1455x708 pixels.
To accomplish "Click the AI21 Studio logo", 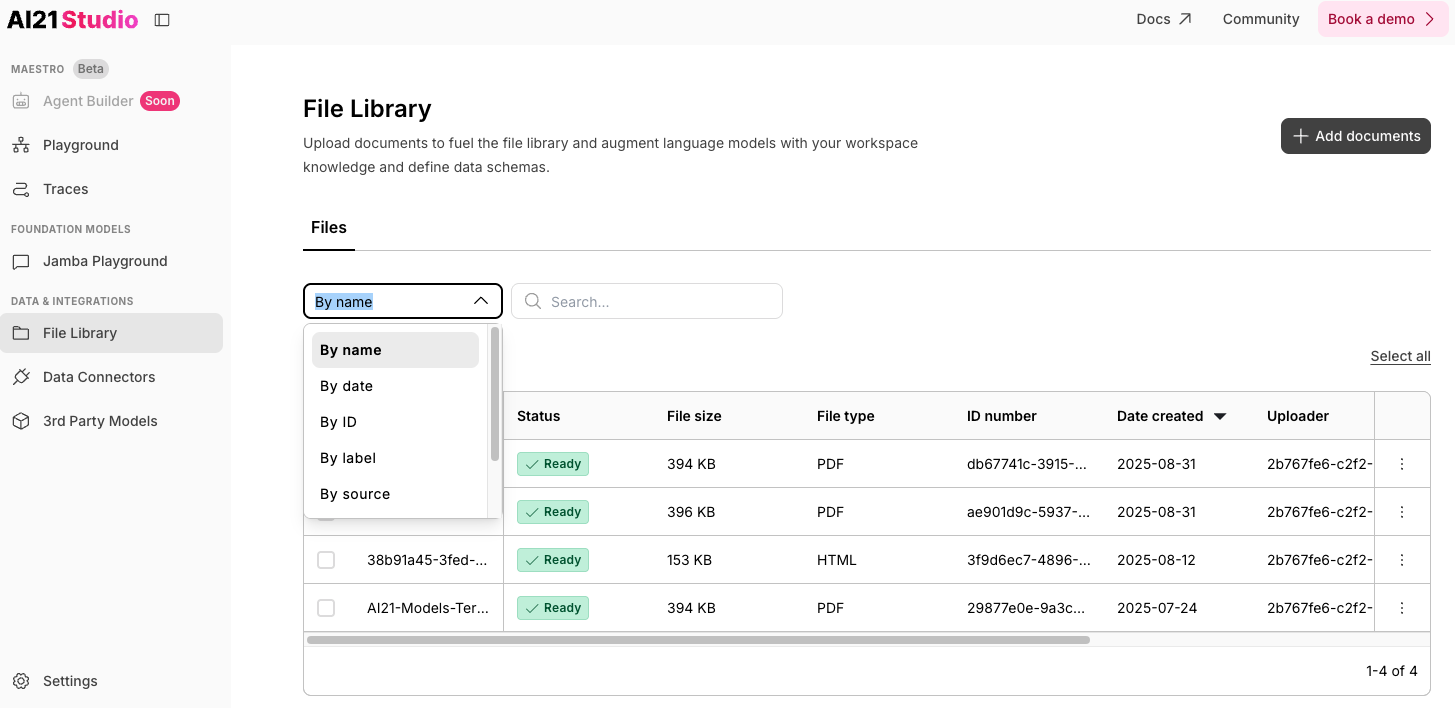I will pos(72,19).
